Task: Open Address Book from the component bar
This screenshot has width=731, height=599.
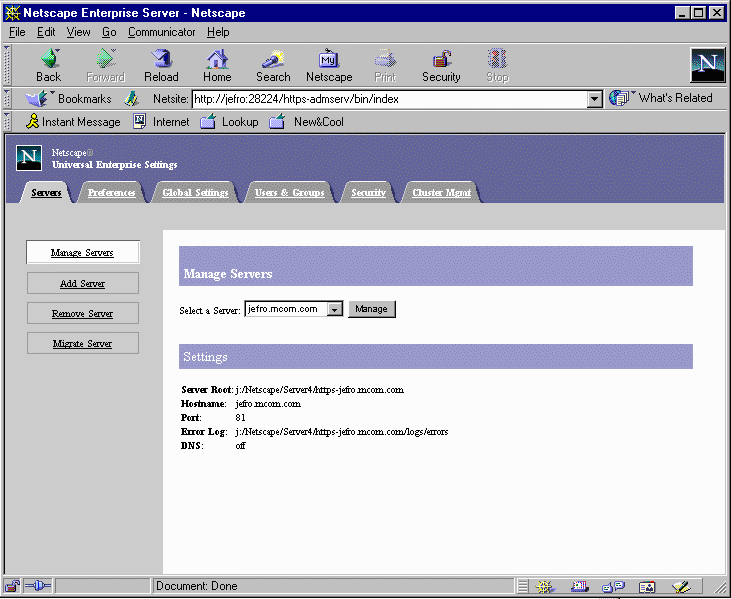Action: 647,586
